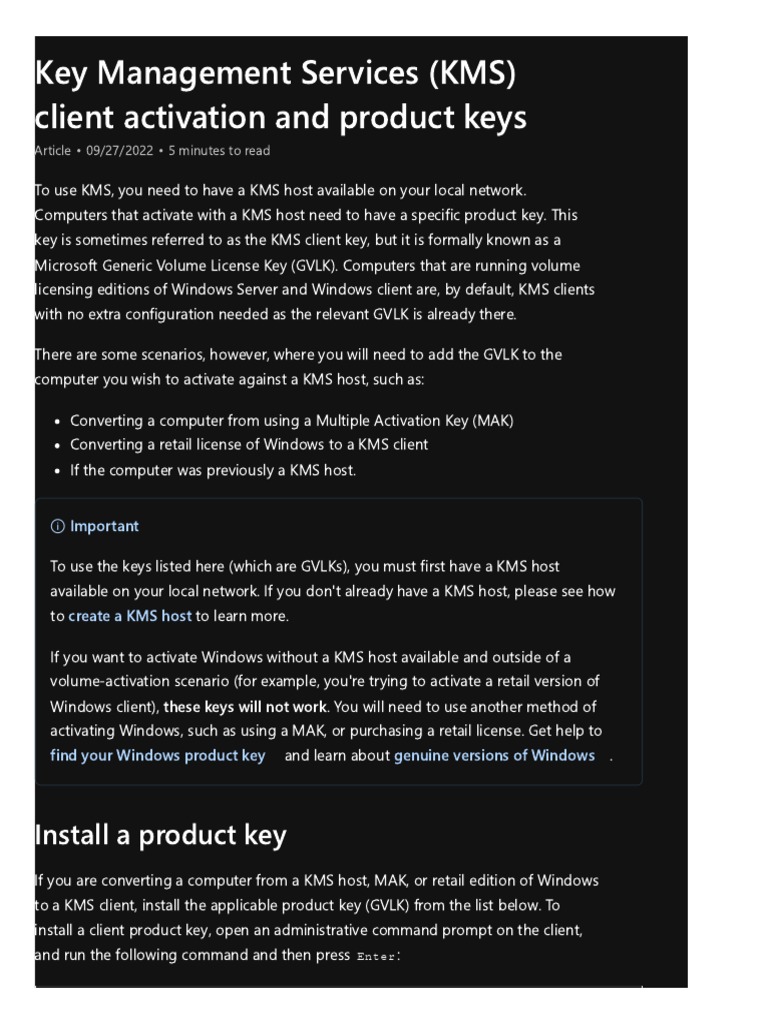Open the "create a KMS host" link

coord(130,616)
